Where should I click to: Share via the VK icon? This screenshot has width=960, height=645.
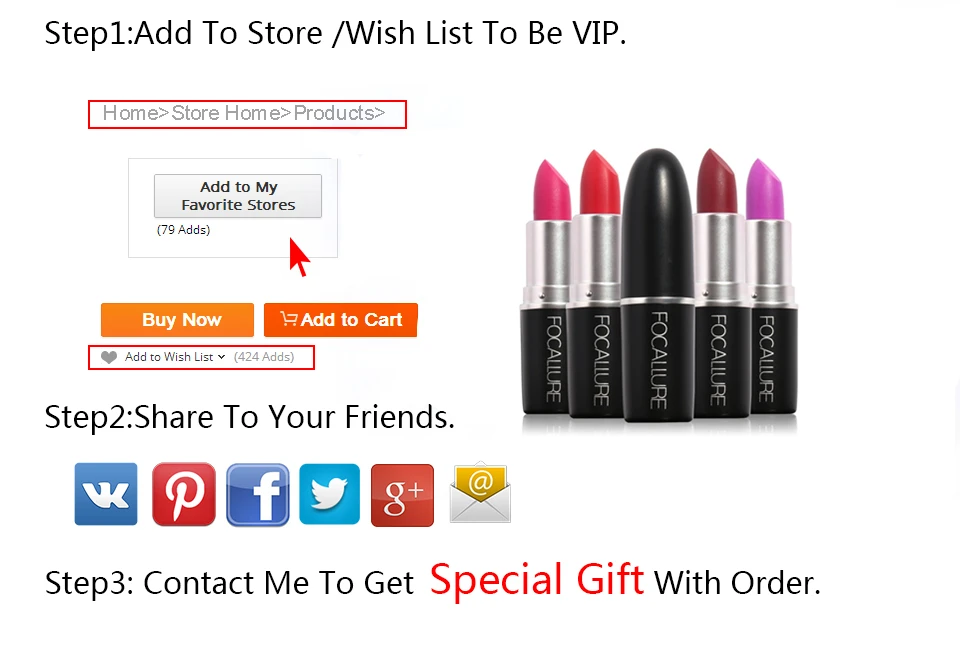(x=106, y=494)
